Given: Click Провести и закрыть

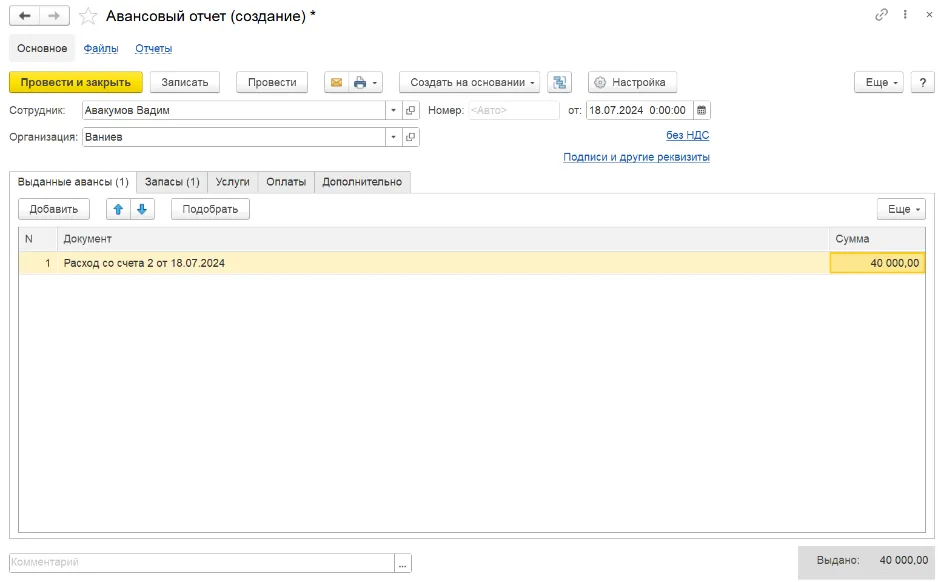Looking at the screenshot, I should (x=76, y=83).
